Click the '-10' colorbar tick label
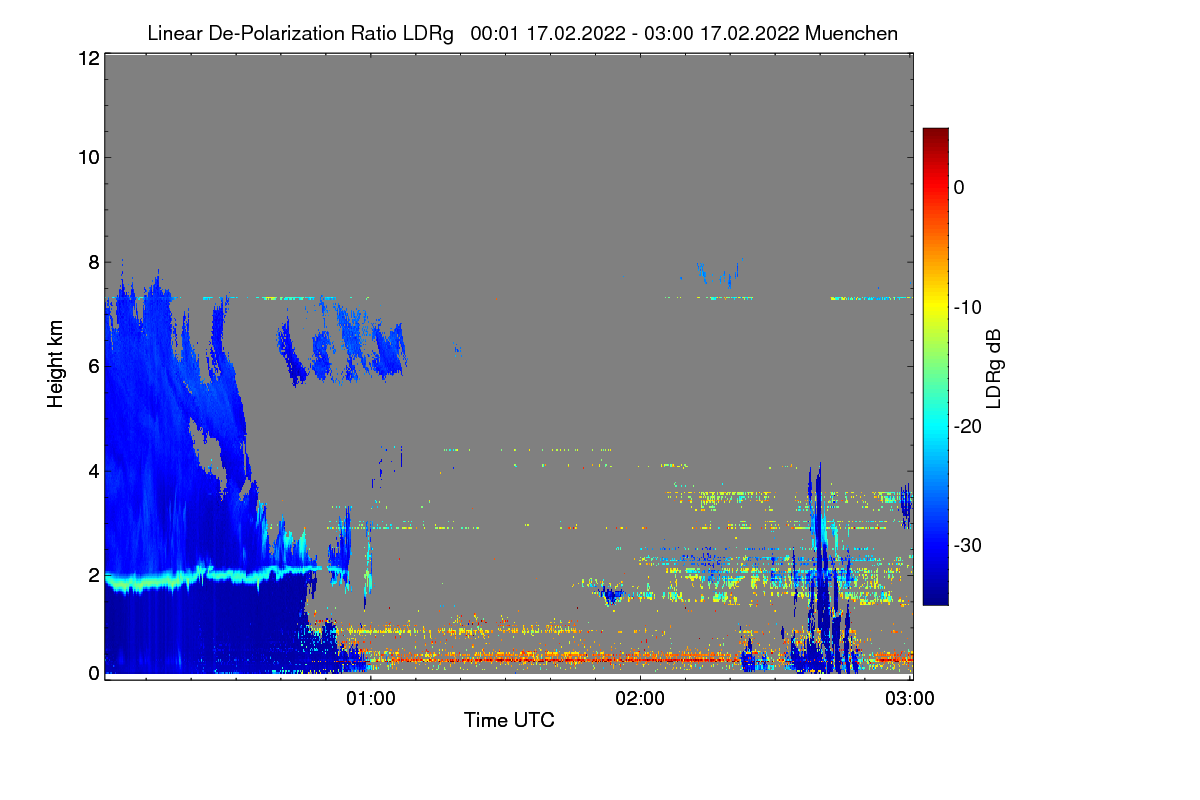The height and width of the screenshot is (800, 1200). click(x=966, y=307)
